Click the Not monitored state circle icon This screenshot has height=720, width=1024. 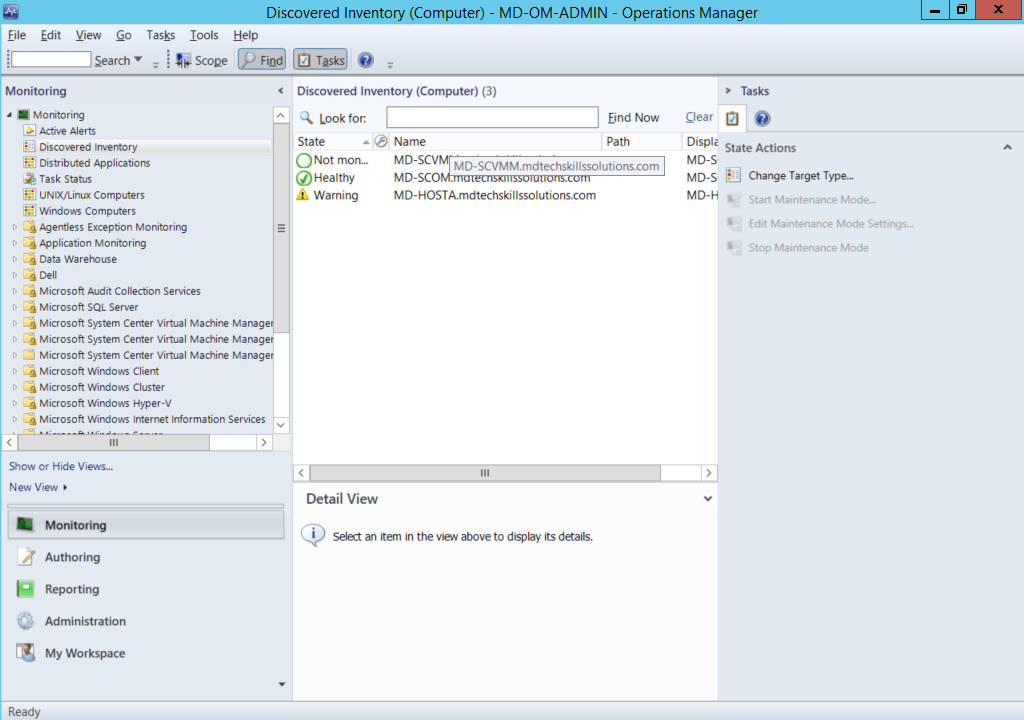pyautogui.click(x=304, y=160)
